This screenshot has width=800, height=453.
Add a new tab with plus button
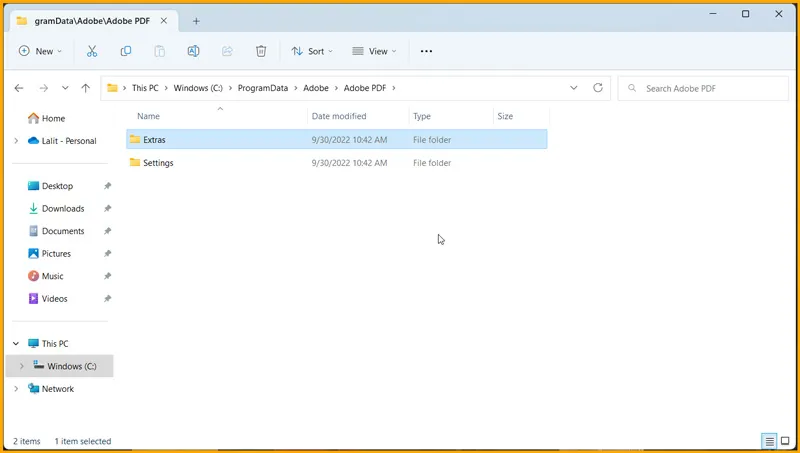point(196,21)
